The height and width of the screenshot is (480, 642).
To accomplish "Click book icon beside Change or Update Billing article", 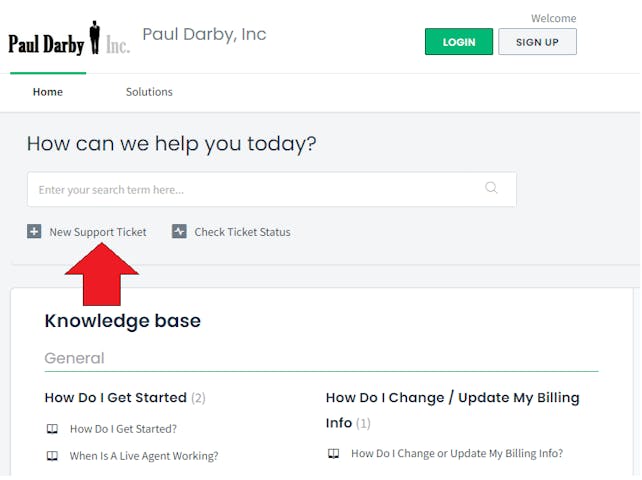I will click(334, 453).
